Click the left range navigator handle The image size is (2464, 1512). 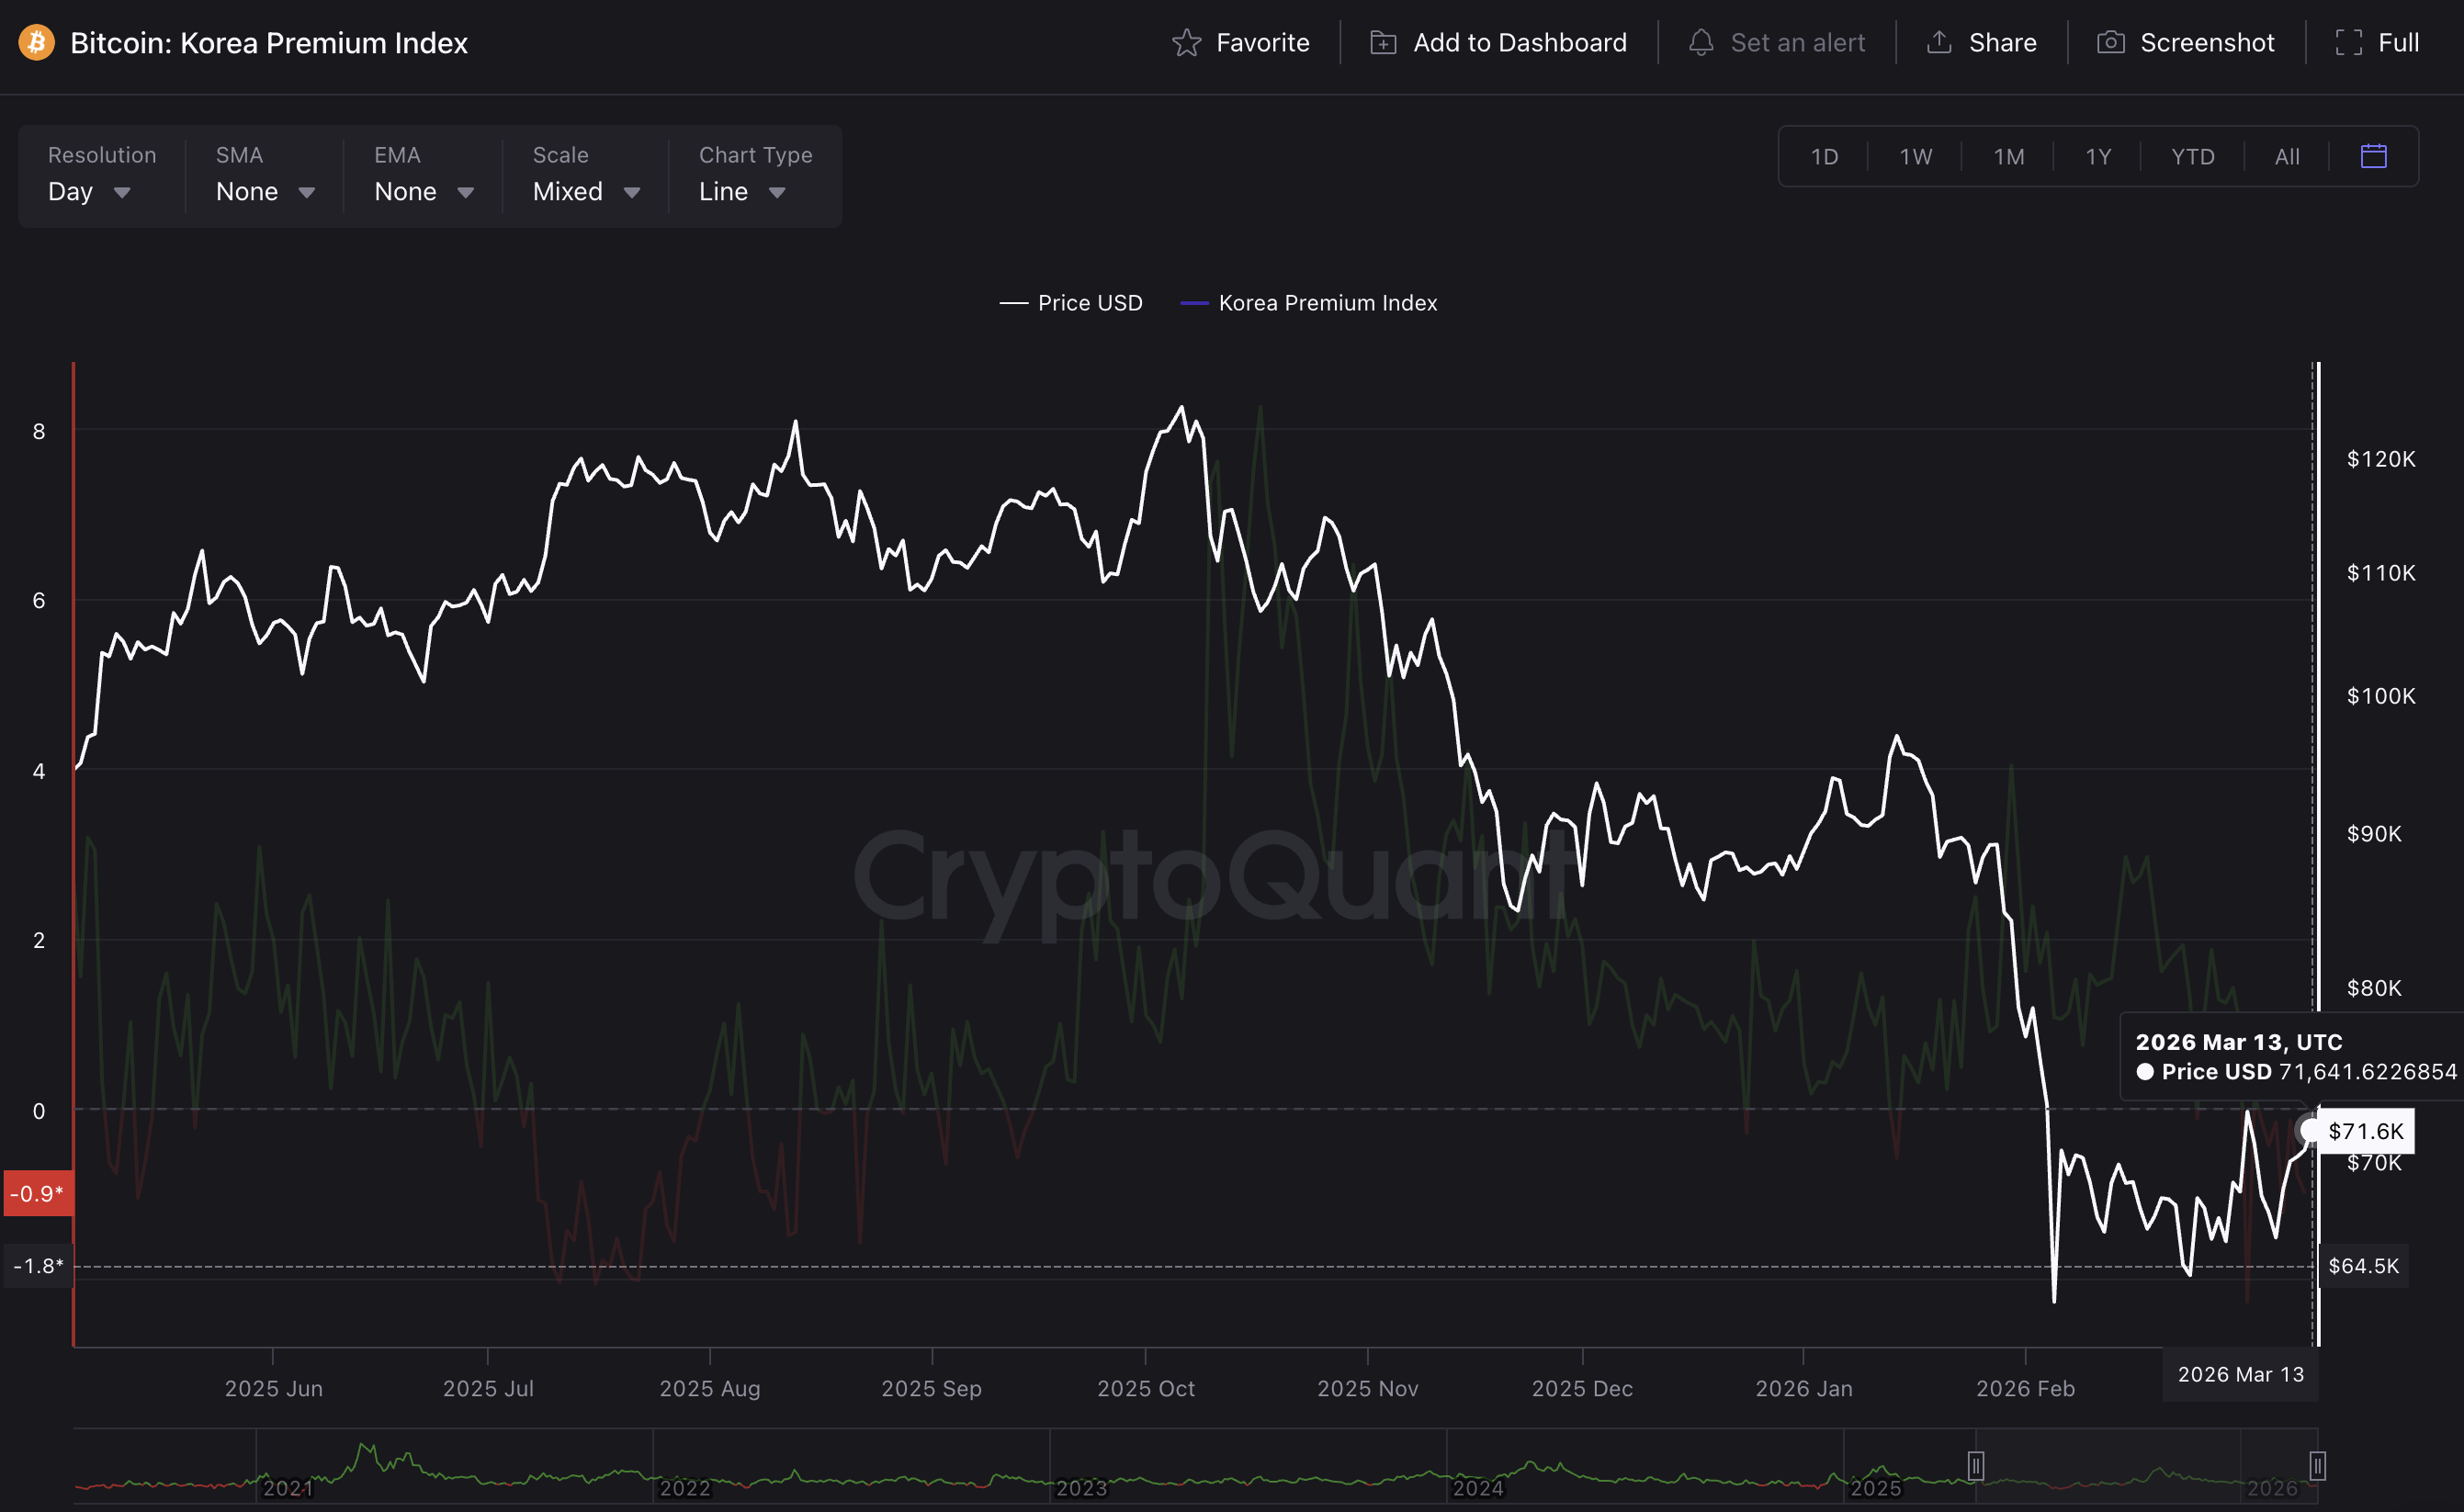[1975, 1465]
